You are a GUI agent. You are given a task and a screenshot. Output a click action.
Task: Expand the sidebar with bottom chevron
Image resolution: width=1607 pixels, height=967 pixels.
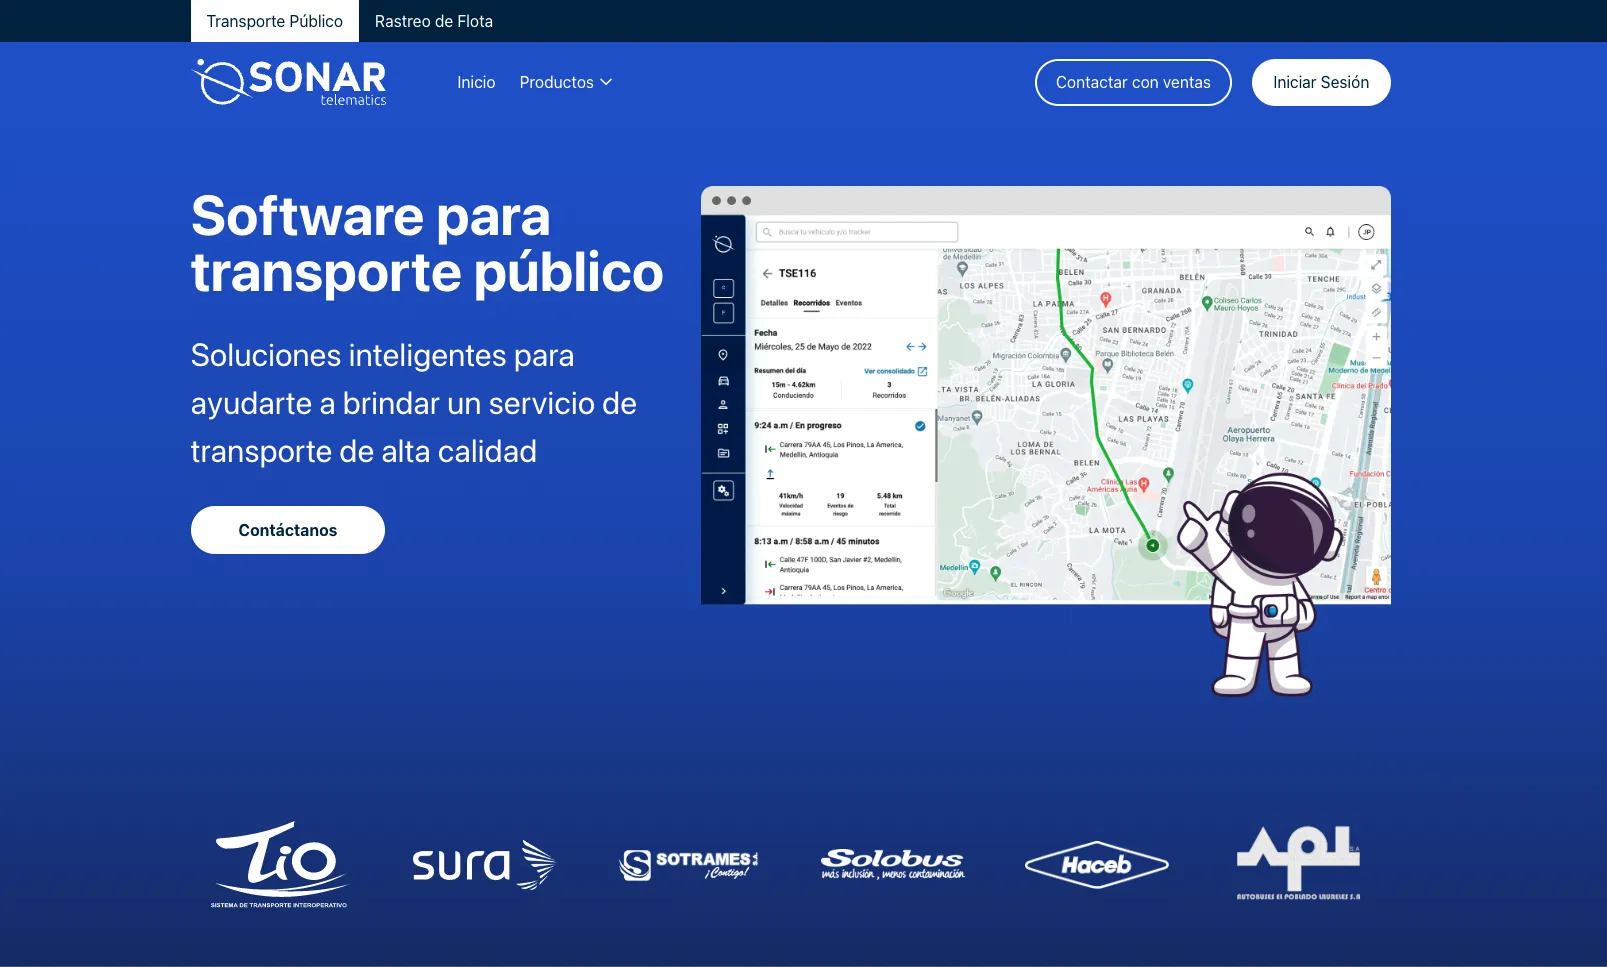pos(723,591)
